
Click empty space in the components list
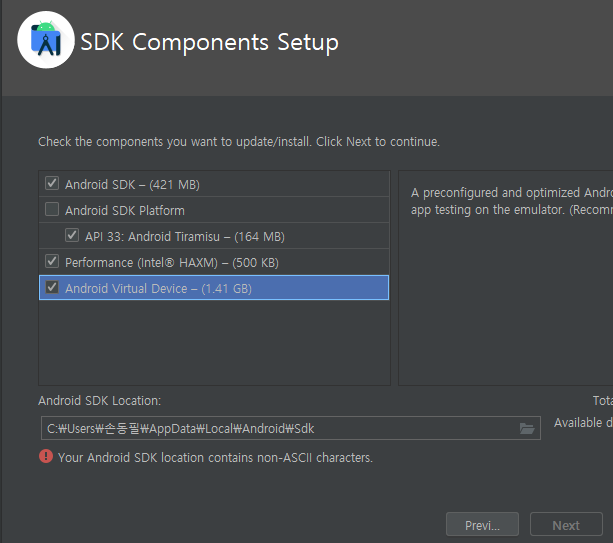tap(214, 342)
